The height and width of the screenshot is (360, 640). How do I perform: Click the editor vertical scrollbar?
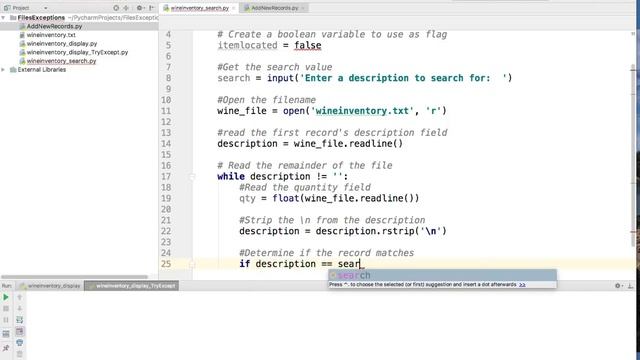(x=633, y=155)
